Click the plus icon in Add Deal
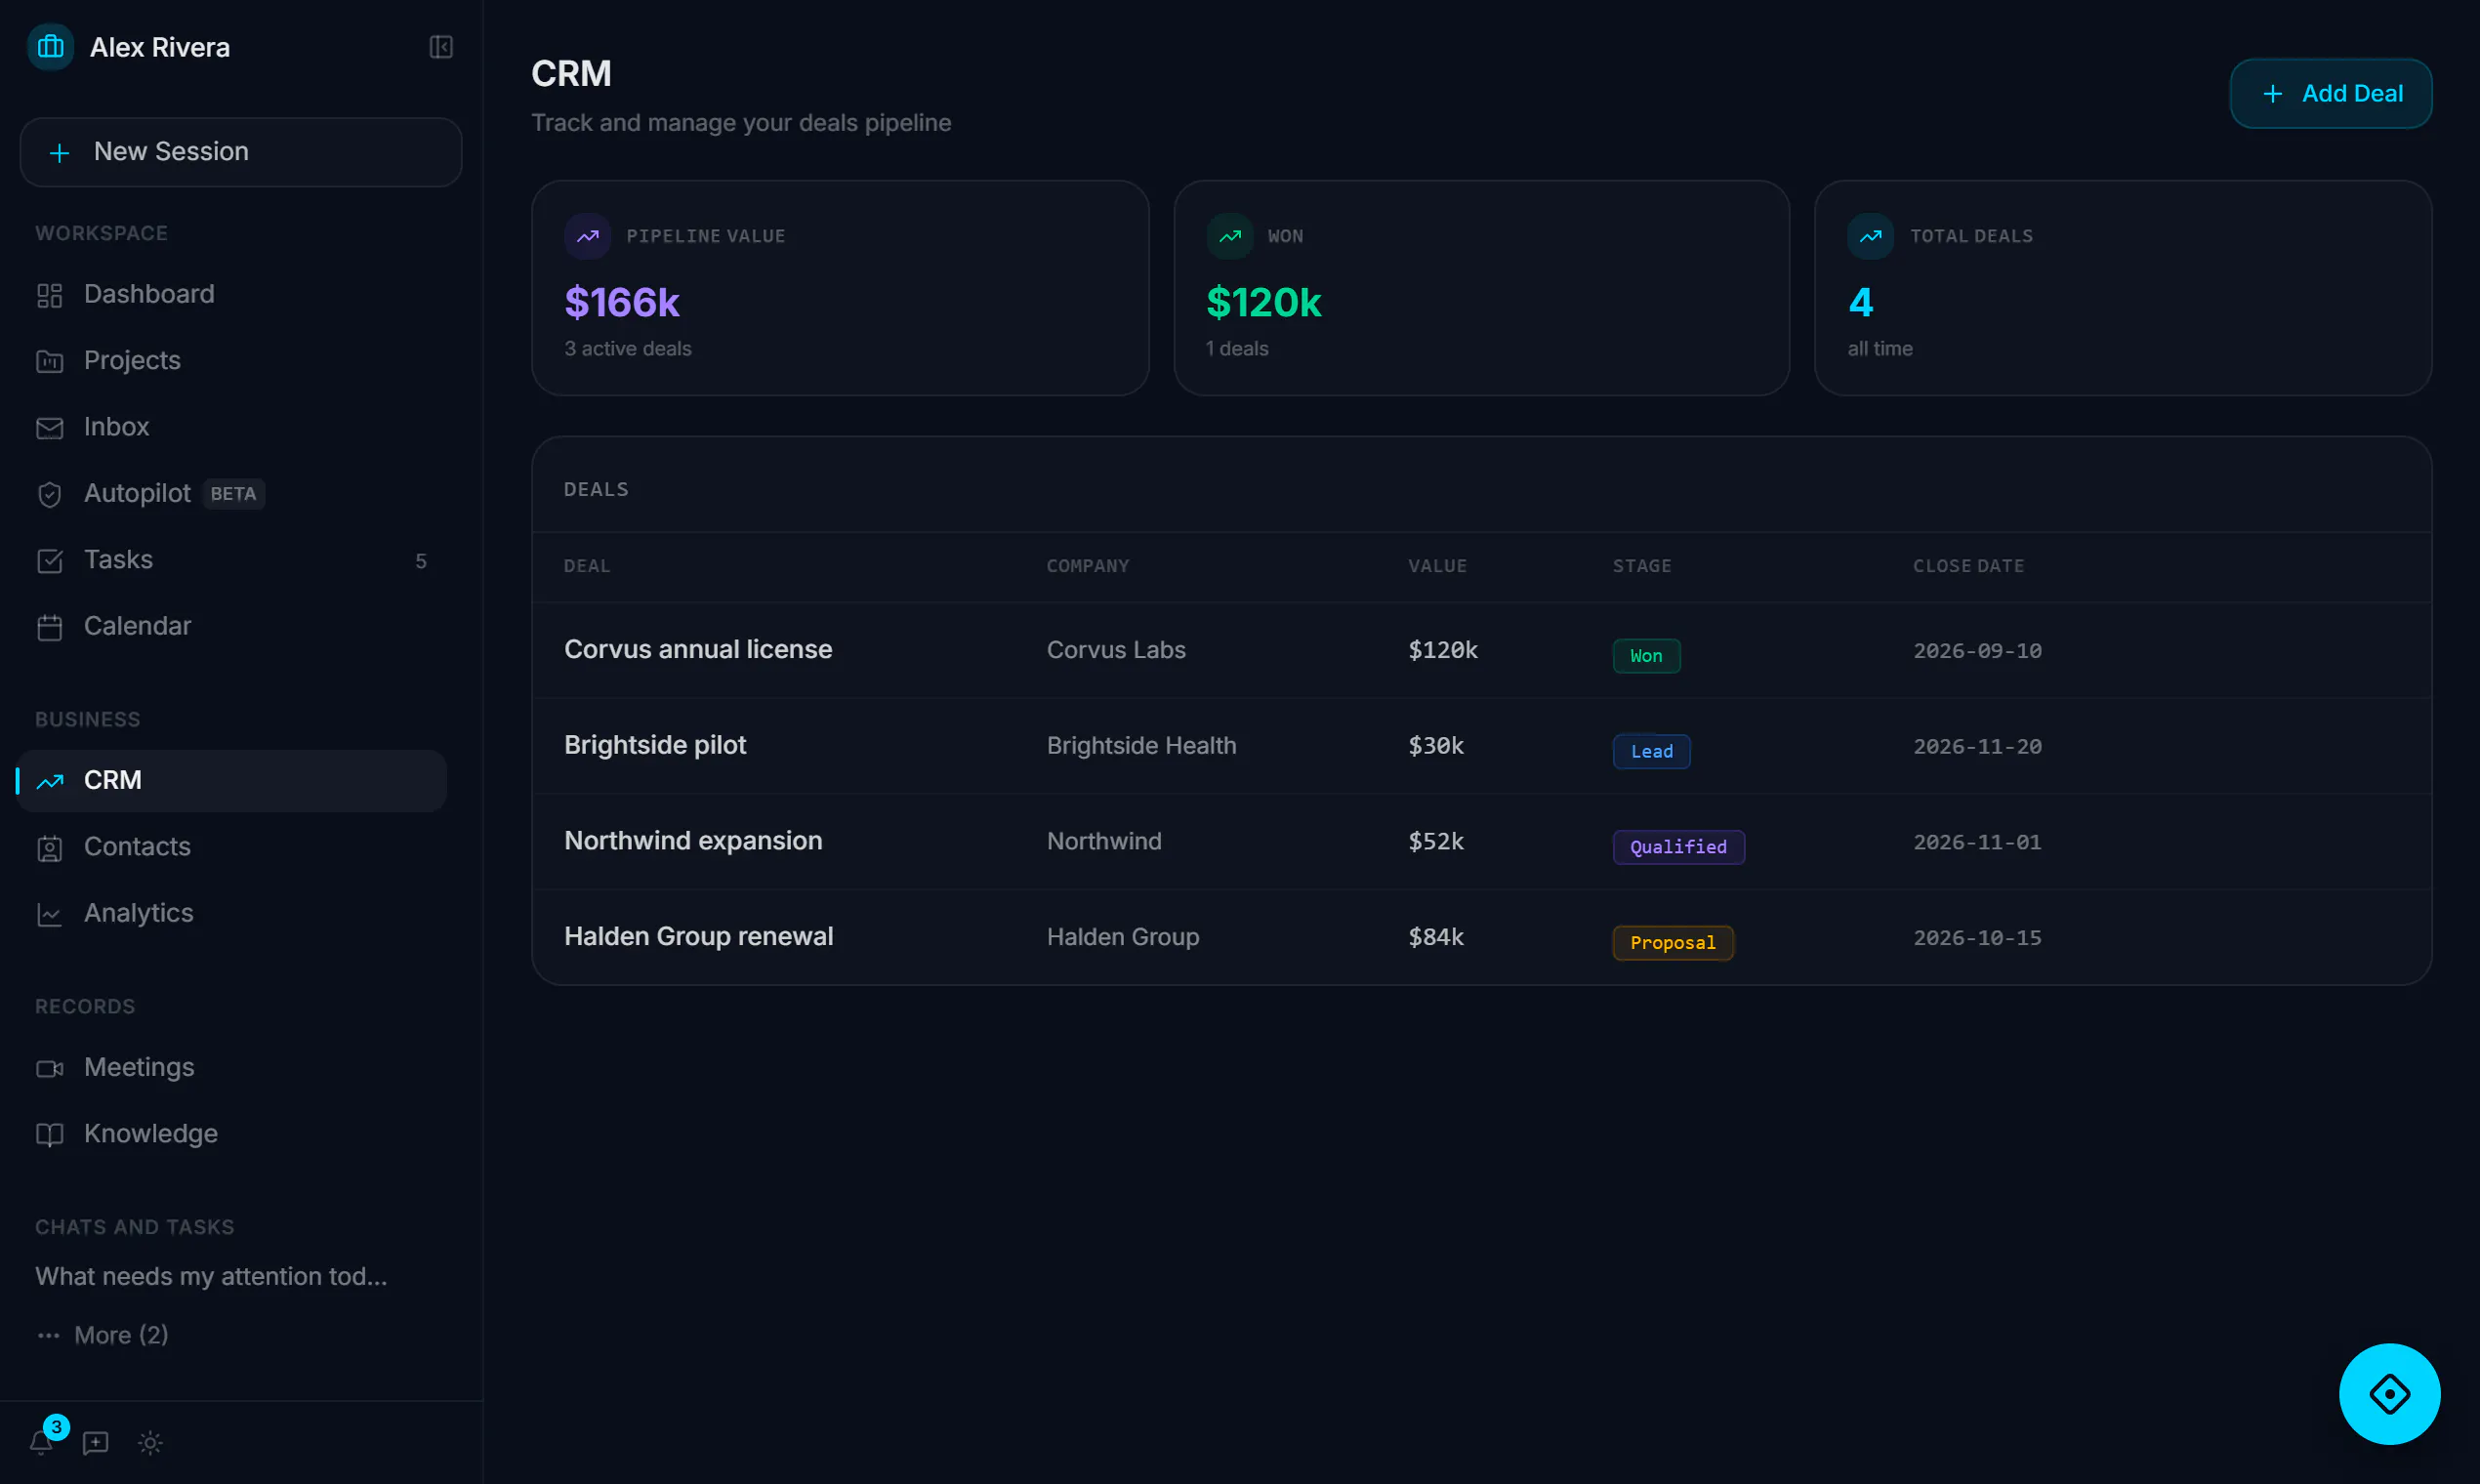This screenshot has height=1484, width=2480. pyautogui.click(x=2272, y=93)
